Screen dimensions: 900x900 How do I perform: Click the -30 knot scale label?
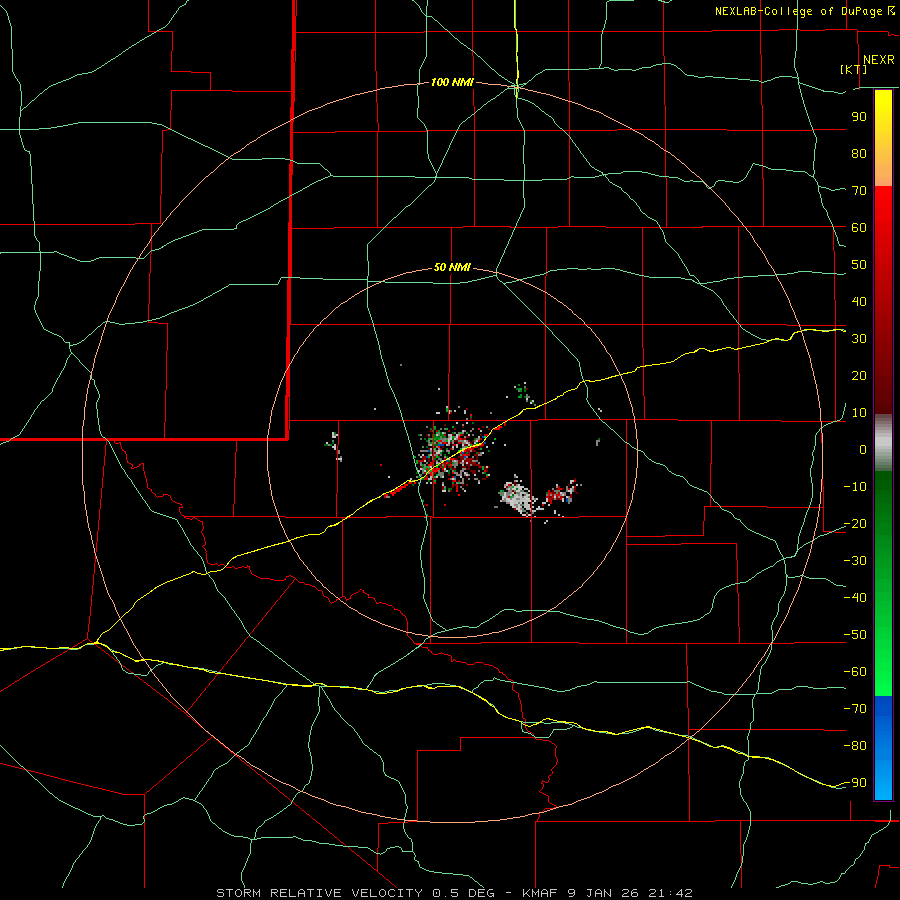(855, 561)
